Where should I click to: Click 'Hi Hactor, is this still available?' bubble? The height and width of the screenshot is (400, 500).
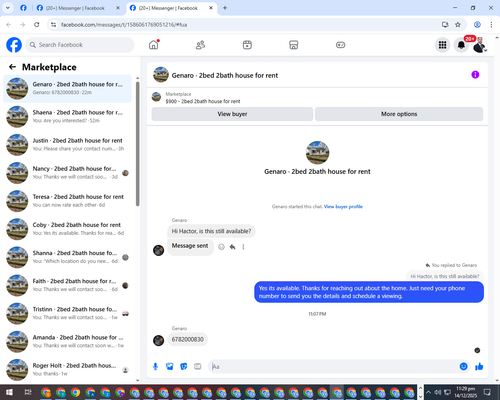point(211,231)
